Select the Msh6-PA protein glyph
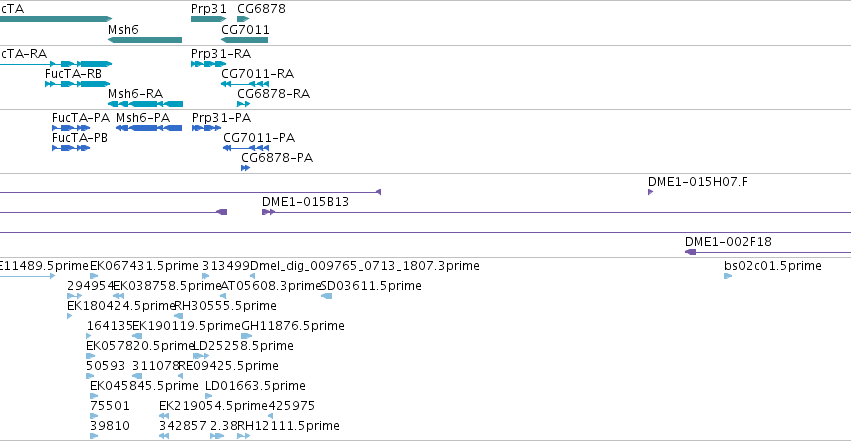This screenshot has width=851, height=441. [x=149, y=128]
